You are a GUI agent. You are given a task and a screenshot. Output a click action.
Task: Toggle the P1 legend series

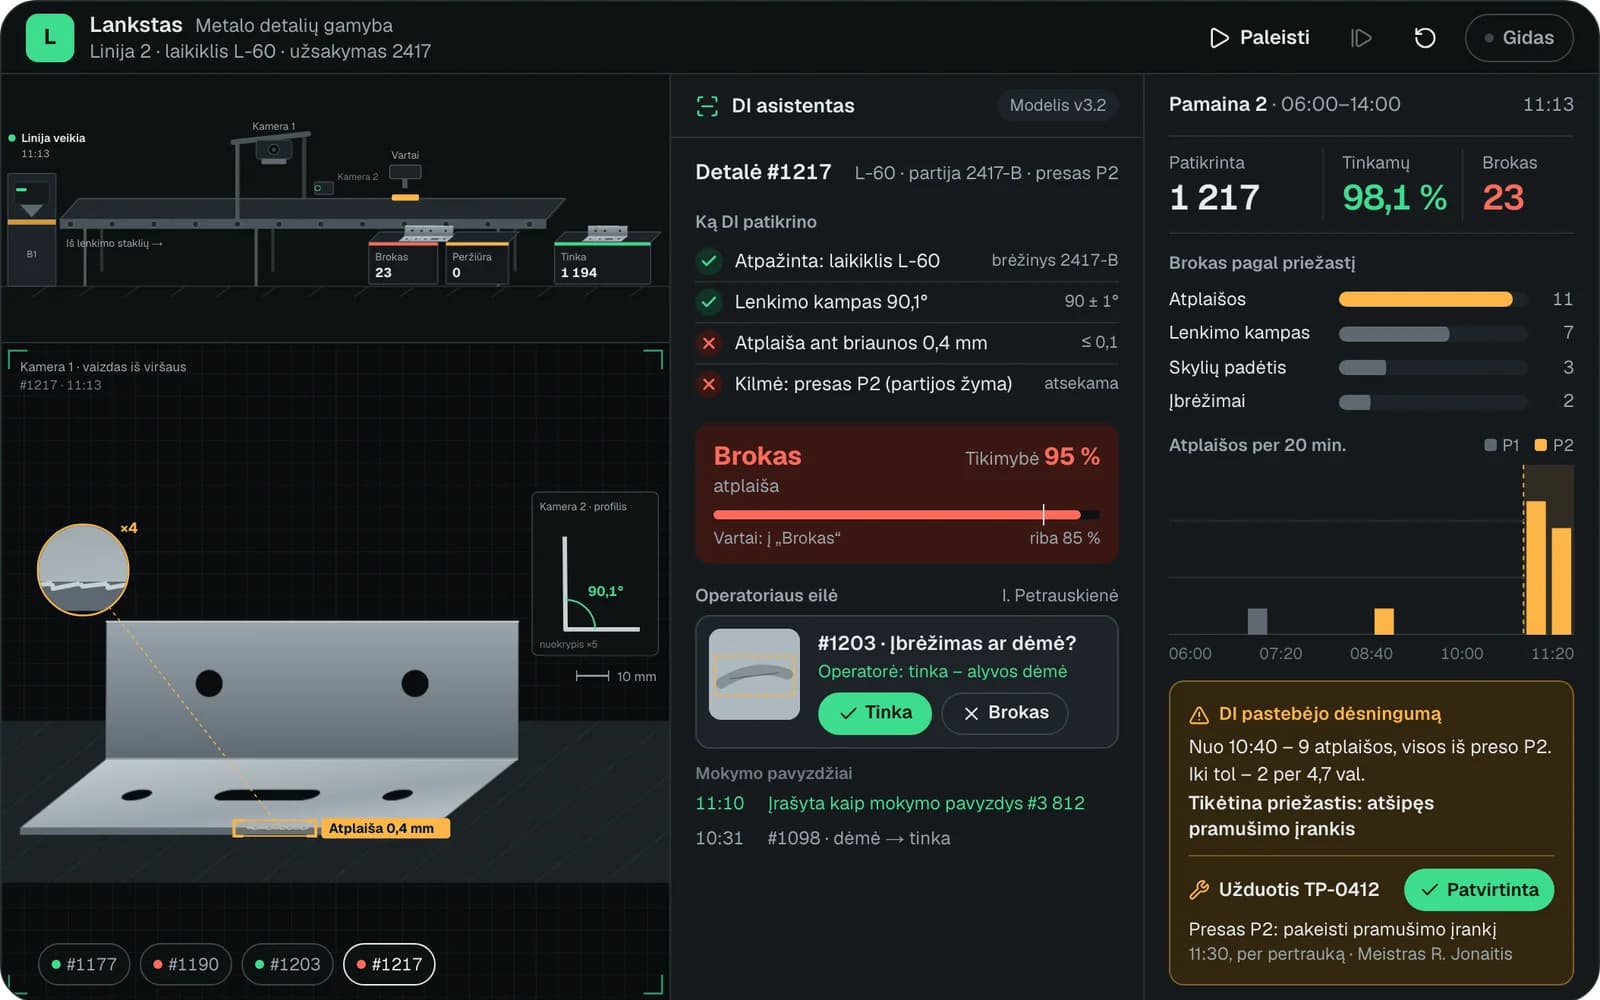coord(1502,445)
